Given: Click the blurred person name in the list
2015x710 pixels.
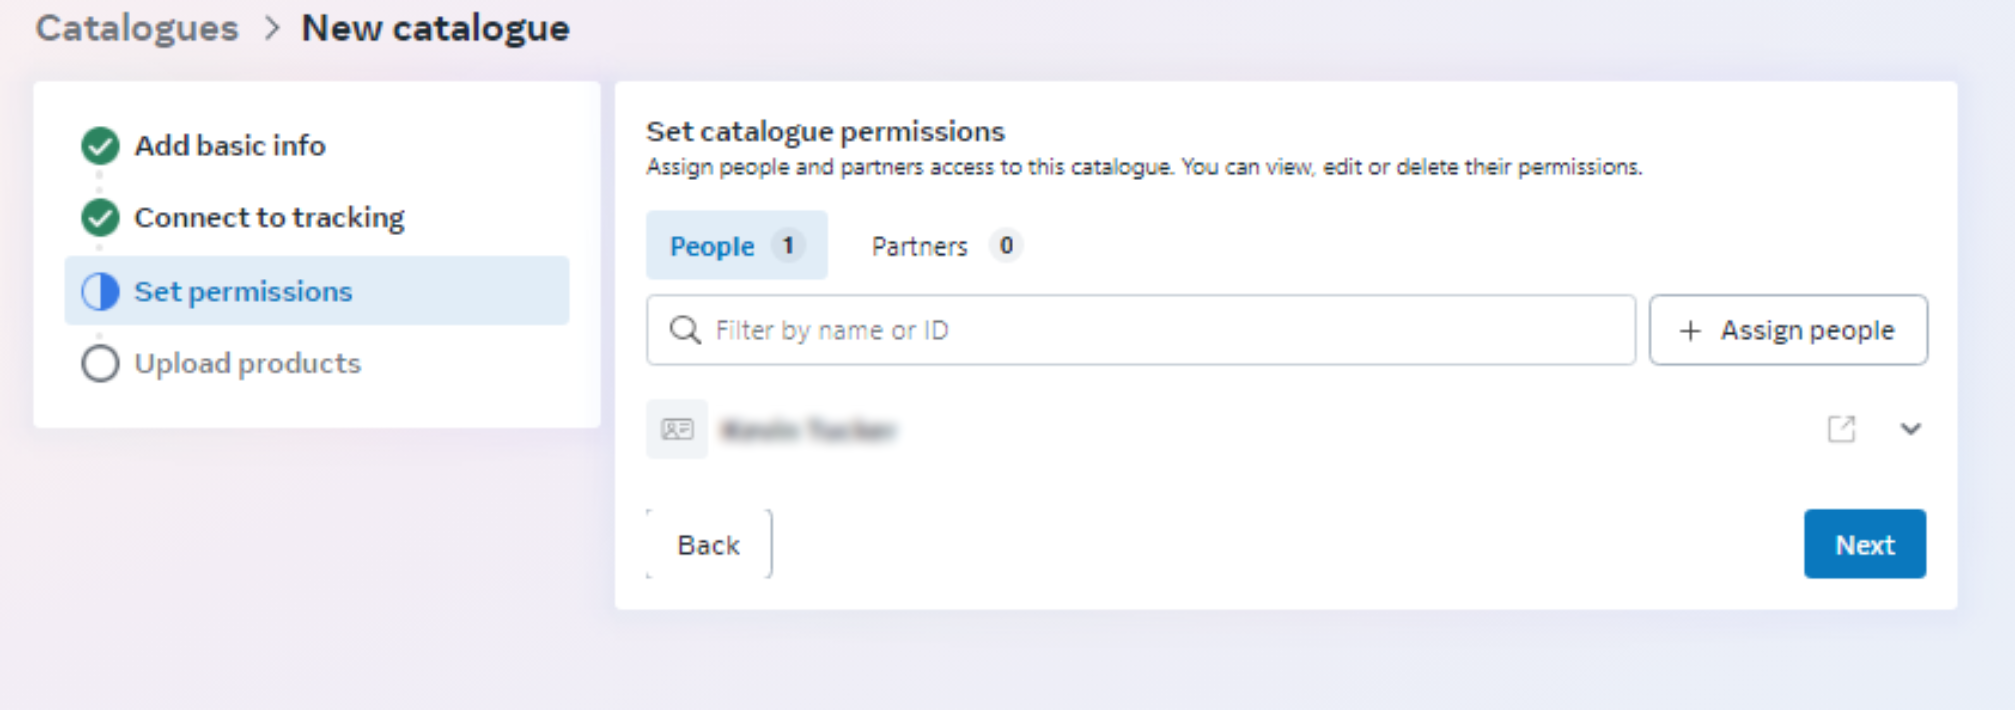Looking at the screenshot, I should pos(809,430).
